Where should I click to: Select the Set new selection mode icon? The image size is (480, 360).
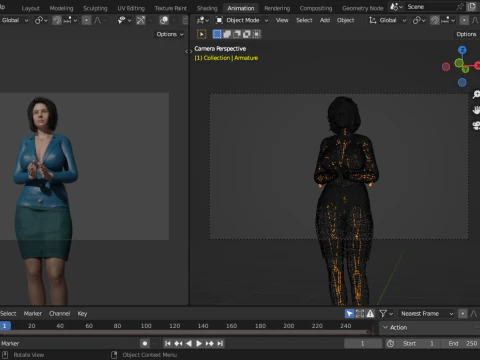[217, 34]
